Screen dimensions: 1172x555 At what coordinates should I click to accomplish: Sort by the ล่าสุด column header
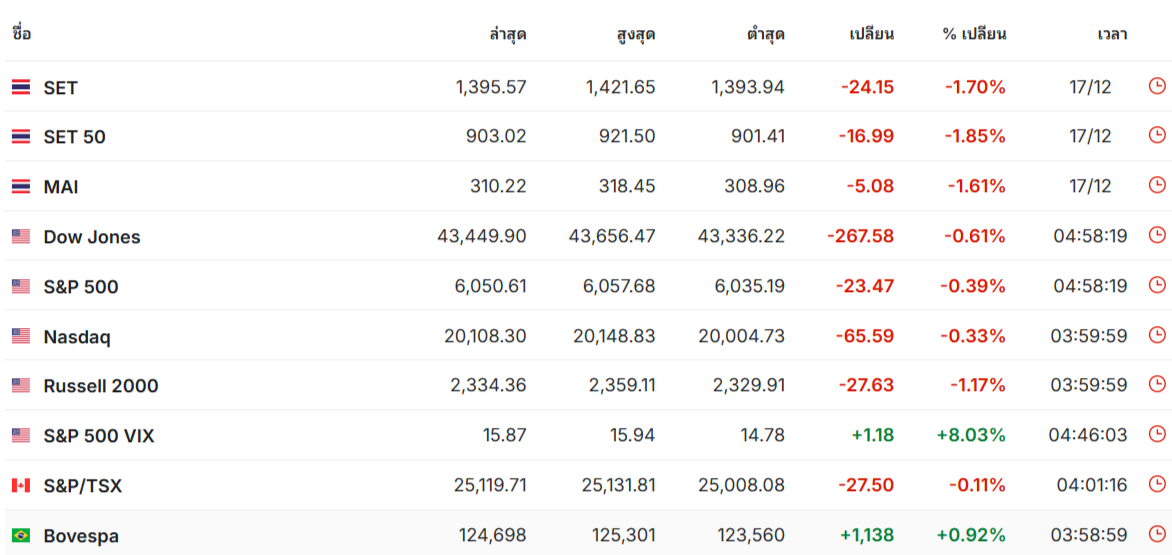click(x=508, y=34)
